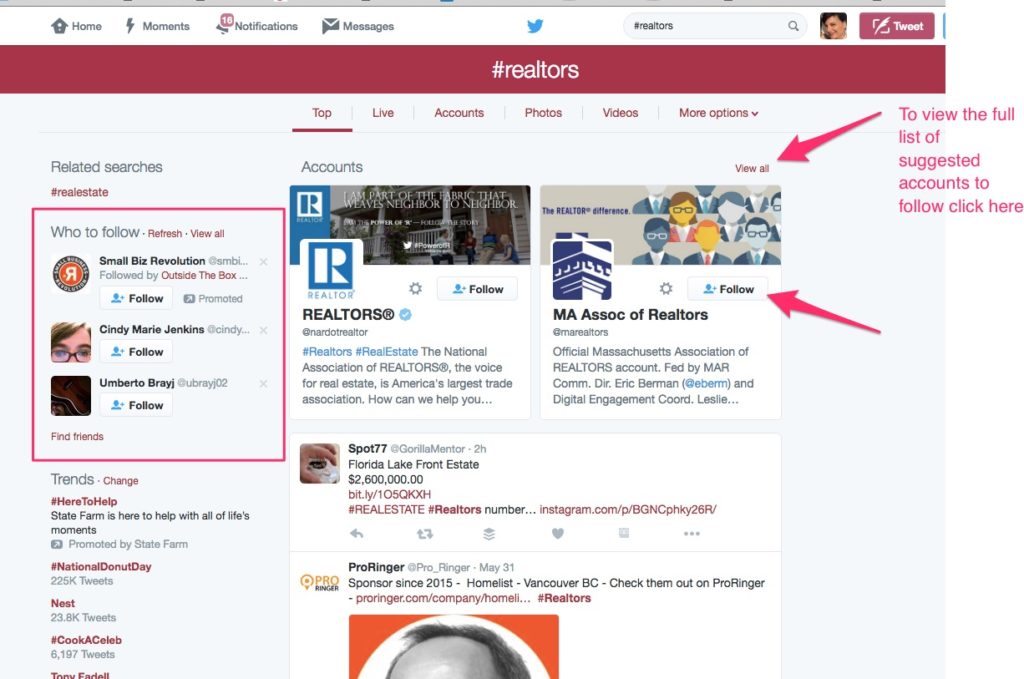Open gear menu on REALTORS® card
This screenshot has height=679, width=1024.
tap(415, 289)
